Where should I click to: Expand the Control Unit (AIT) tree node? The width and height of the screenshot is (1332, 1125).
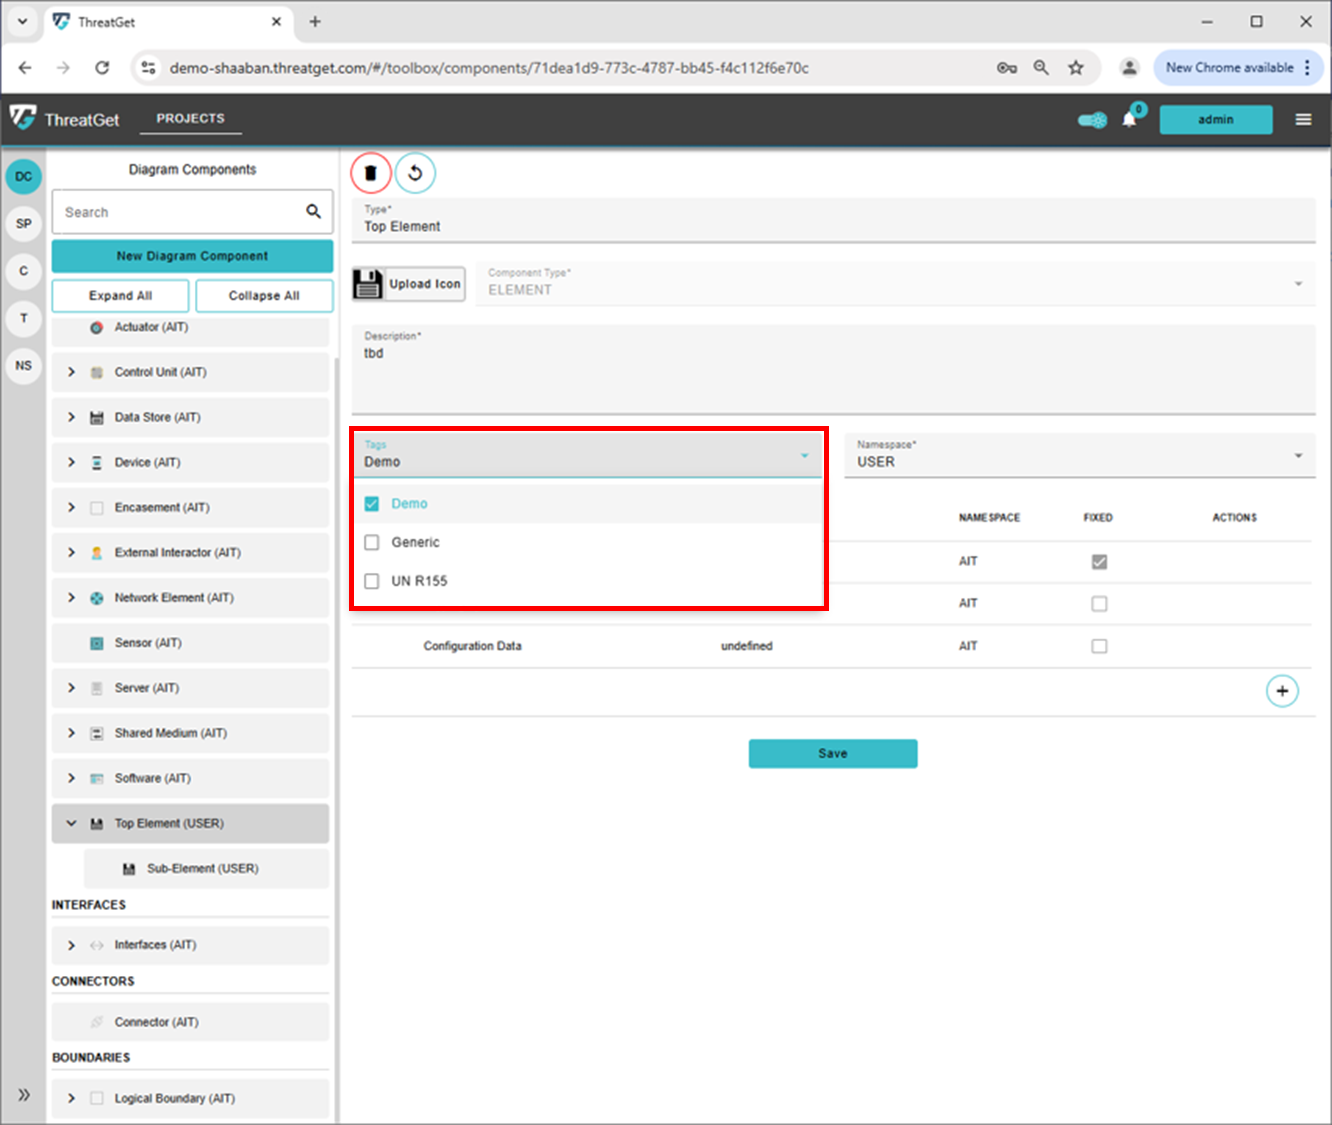point(71,372)
